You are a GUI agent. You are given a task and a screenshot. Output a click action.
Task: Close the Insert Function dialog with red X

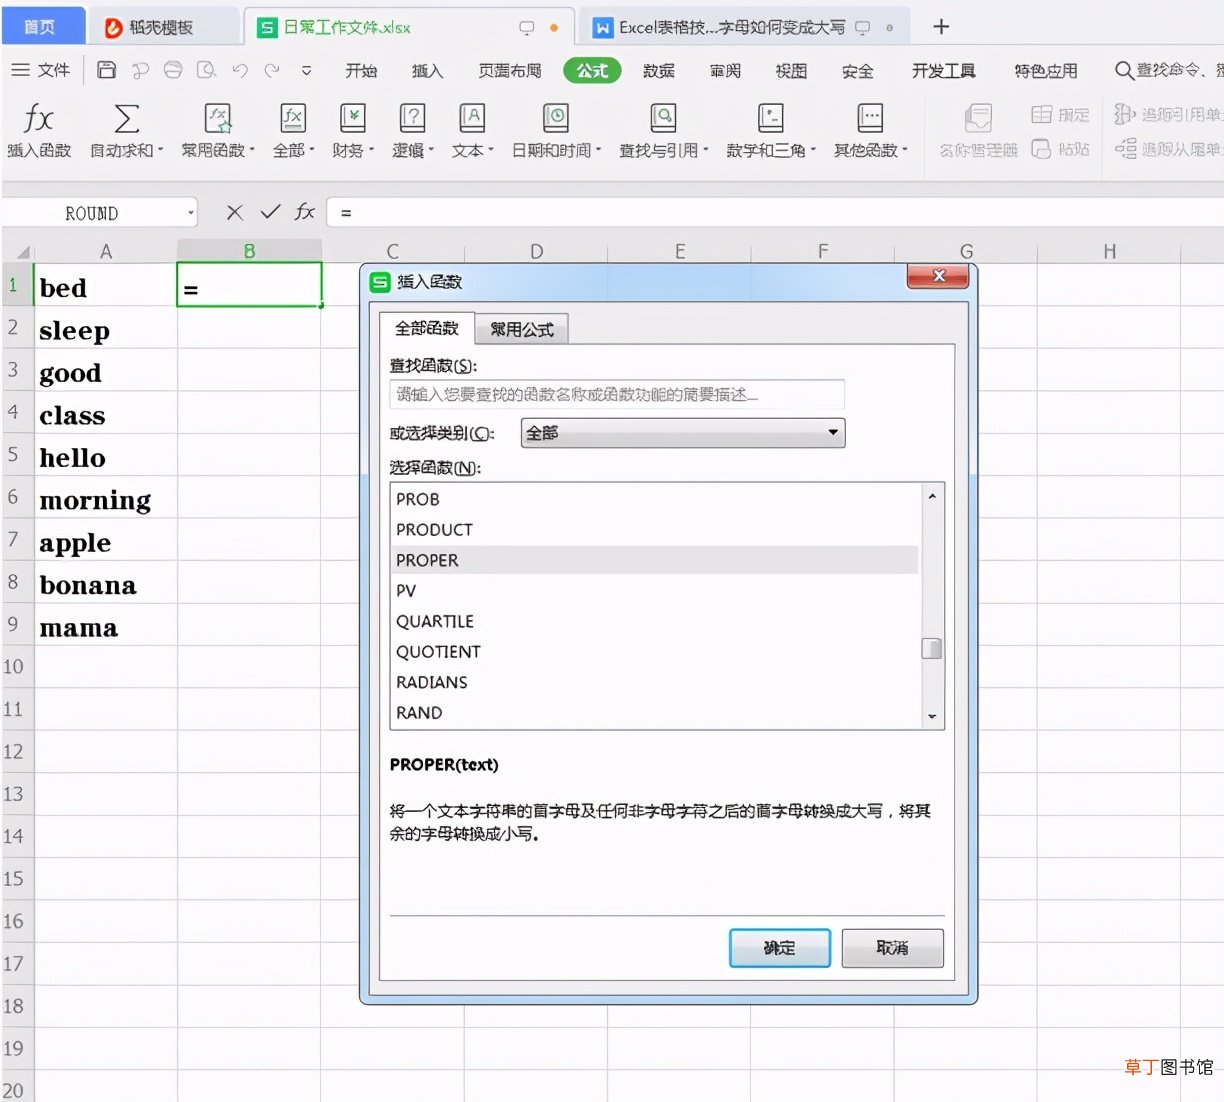click(938, 276)
